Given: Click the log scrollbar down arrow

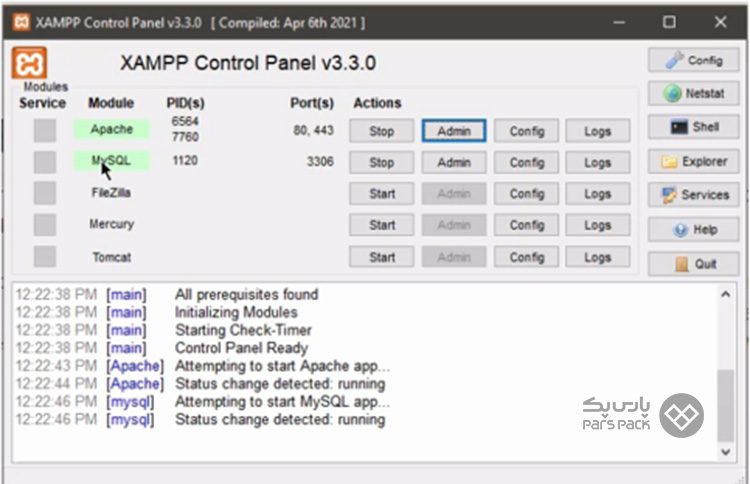Looking at the screenshot, I should pos(726,451).
